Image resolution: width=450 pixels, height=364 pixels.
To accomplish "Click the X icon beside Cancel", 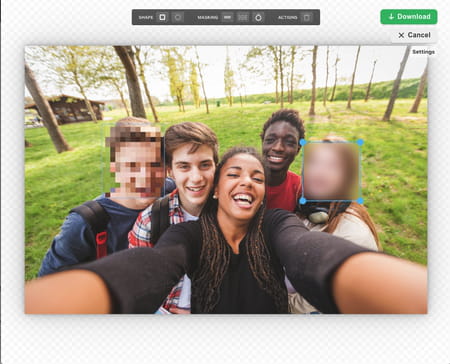I will tap(401, 35).
